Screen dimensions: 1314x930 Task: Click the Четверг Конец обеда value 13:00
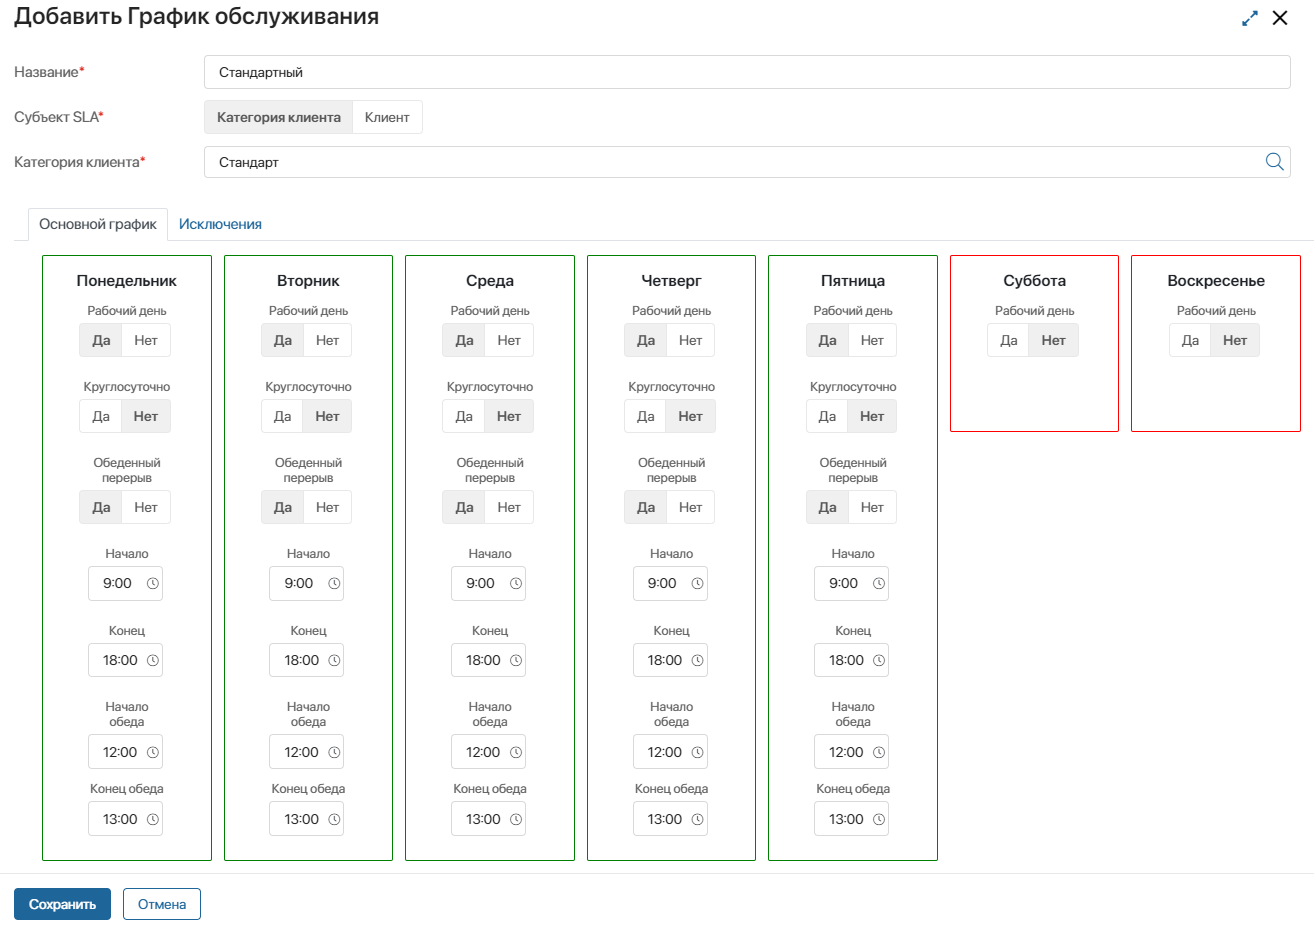(x=665, y=820)
